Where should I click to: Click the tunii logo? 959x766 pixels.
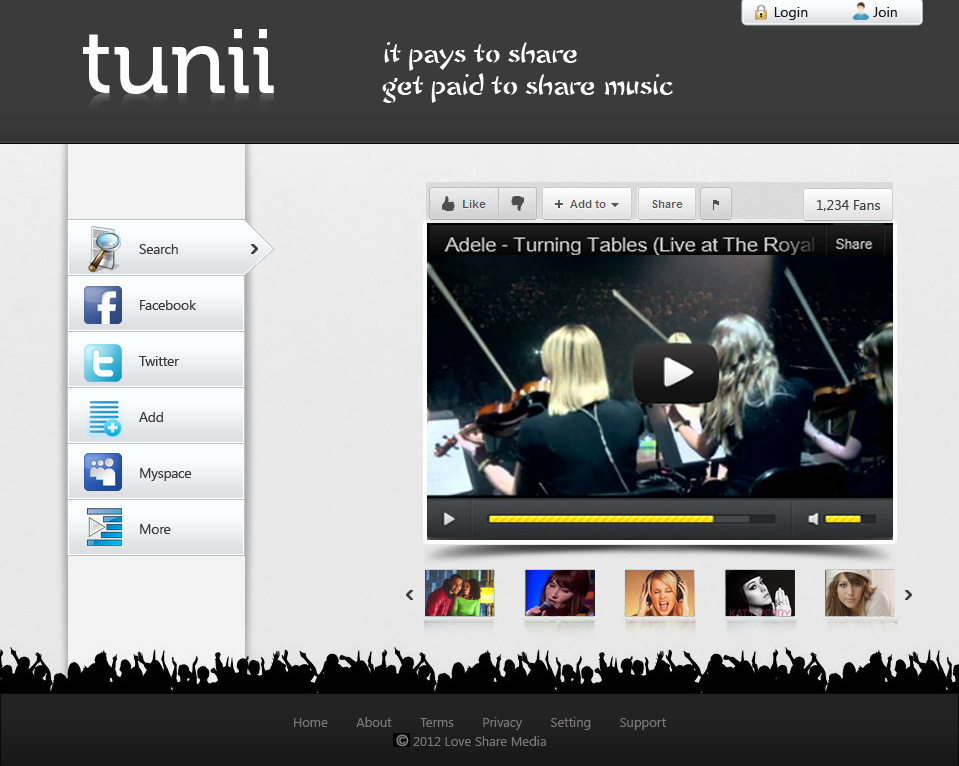click(178, 62)
